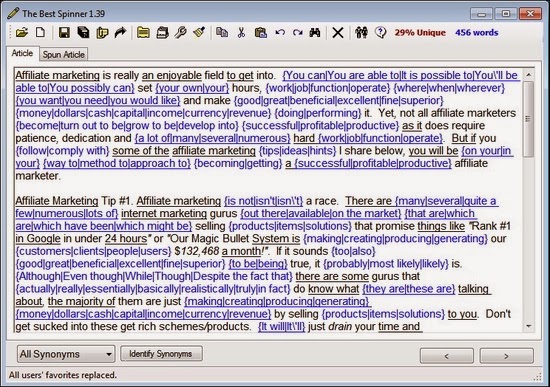The width and height of the screenshot is (550, 387).
Task: Switch to the Article tab
Action: click(22, 53)
